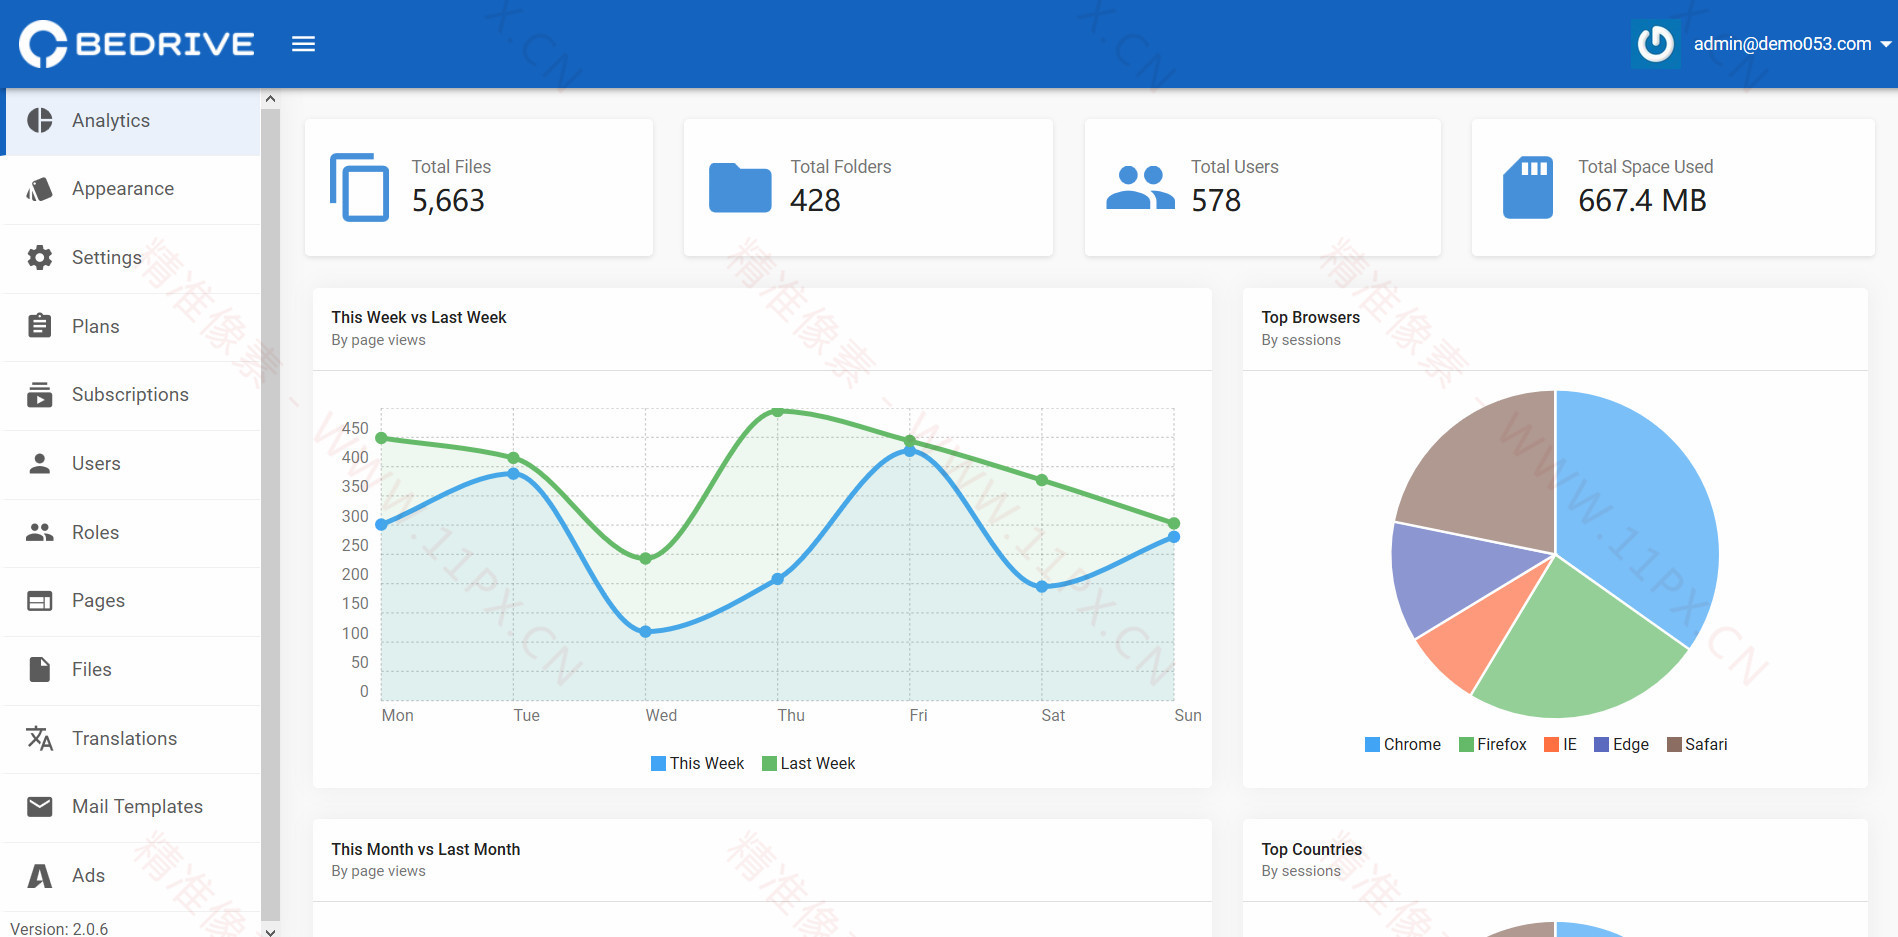Click the Files document icon
The height and width of the screenshot is (937, 1898).
40,669
